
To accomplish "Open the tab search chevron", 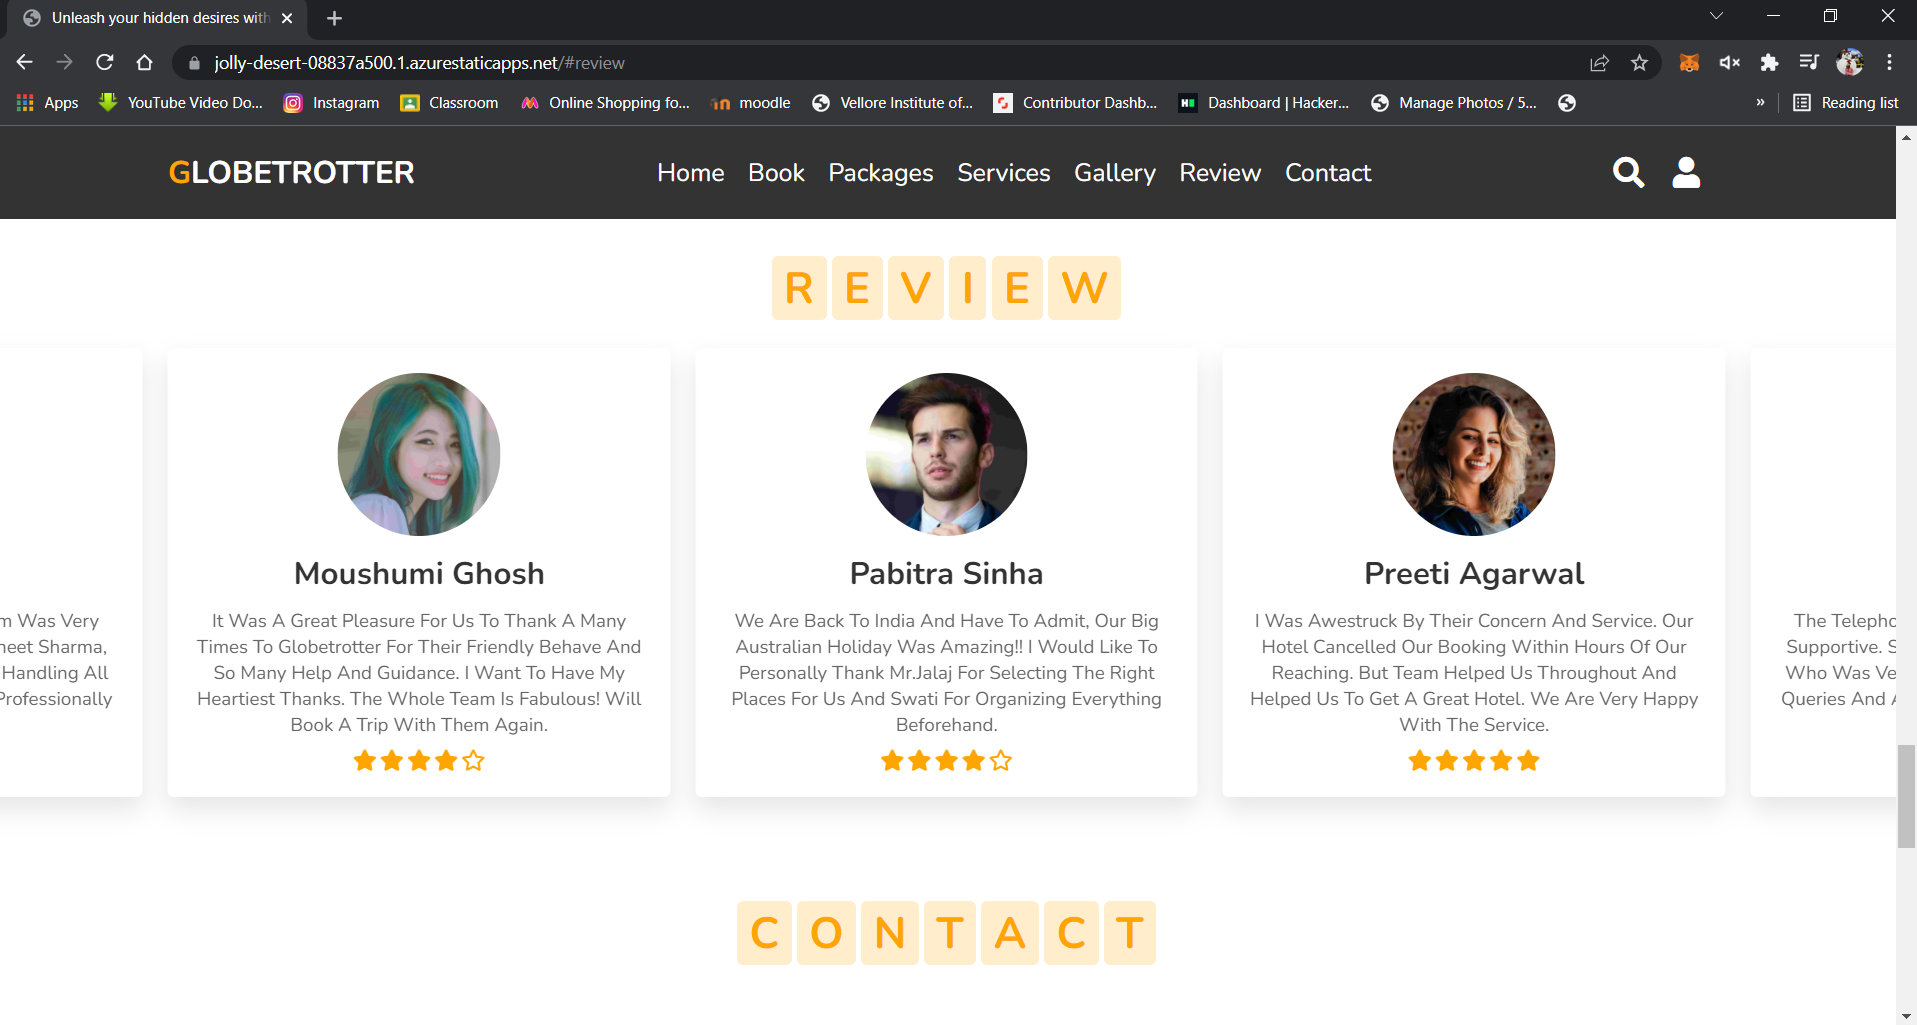I will [1716, 16].
